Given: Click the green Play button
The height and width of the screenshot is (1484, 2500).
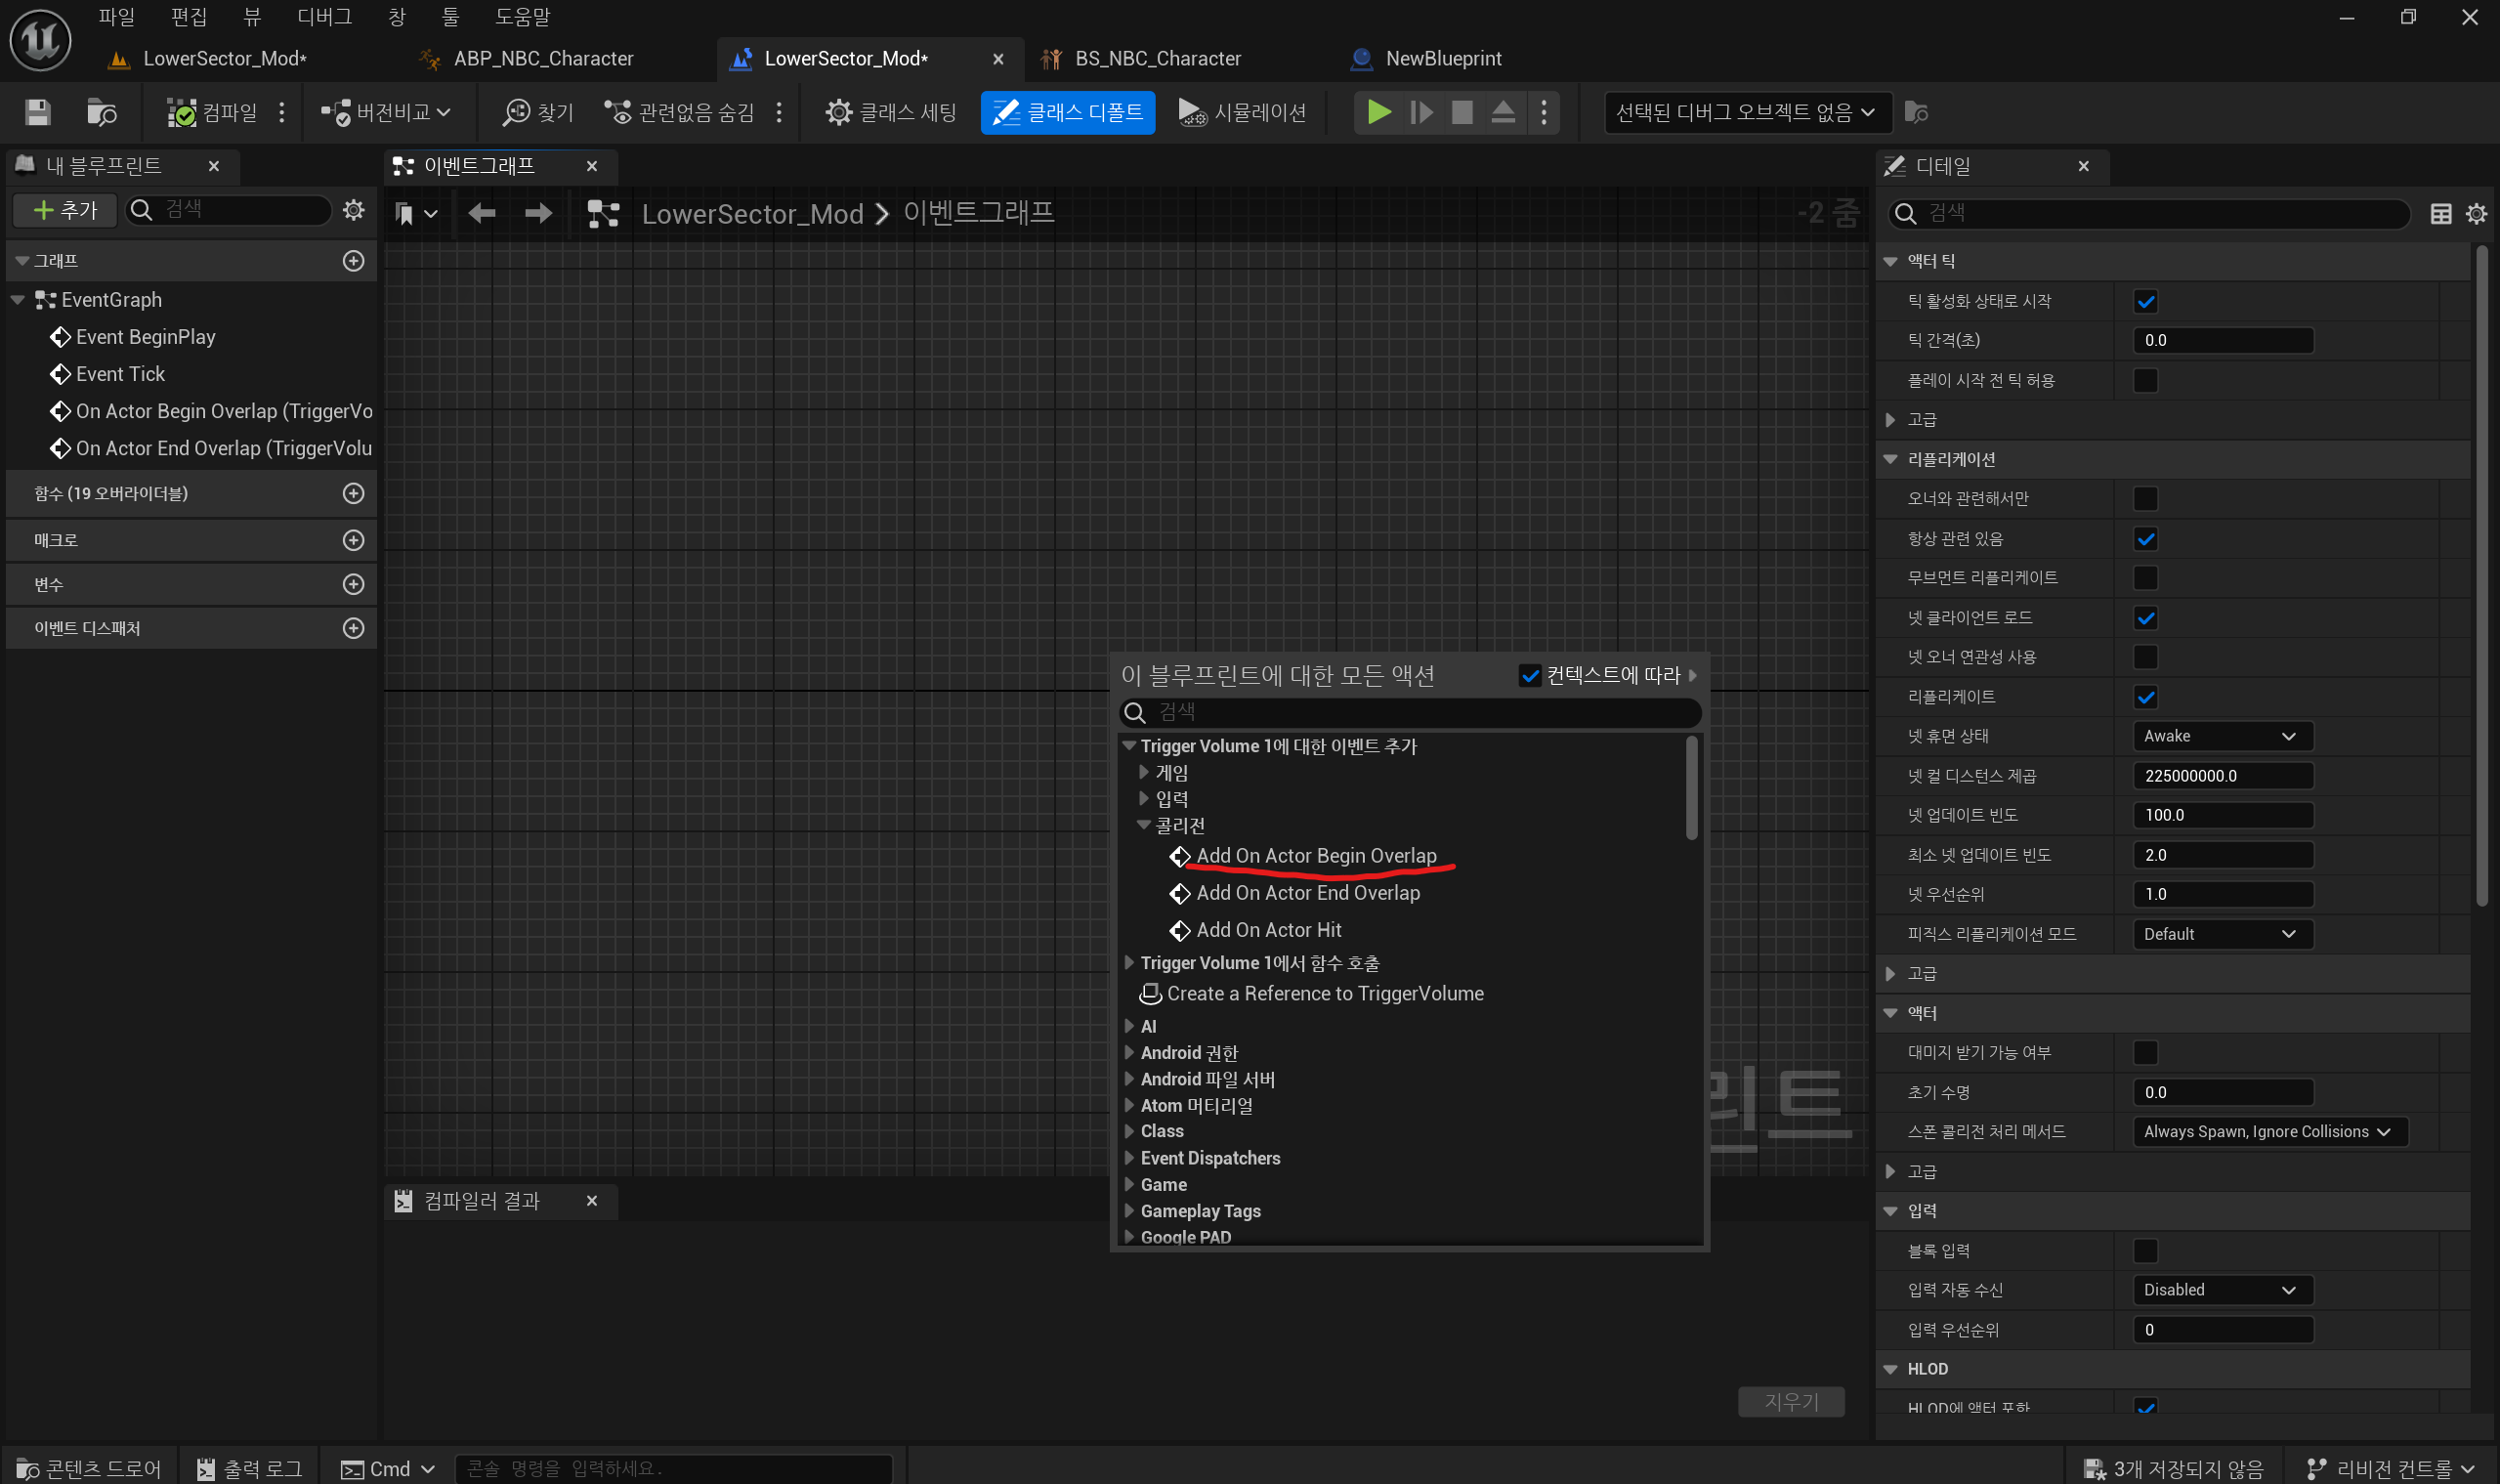Looking at the screenshot, I should click(1378, 112).
